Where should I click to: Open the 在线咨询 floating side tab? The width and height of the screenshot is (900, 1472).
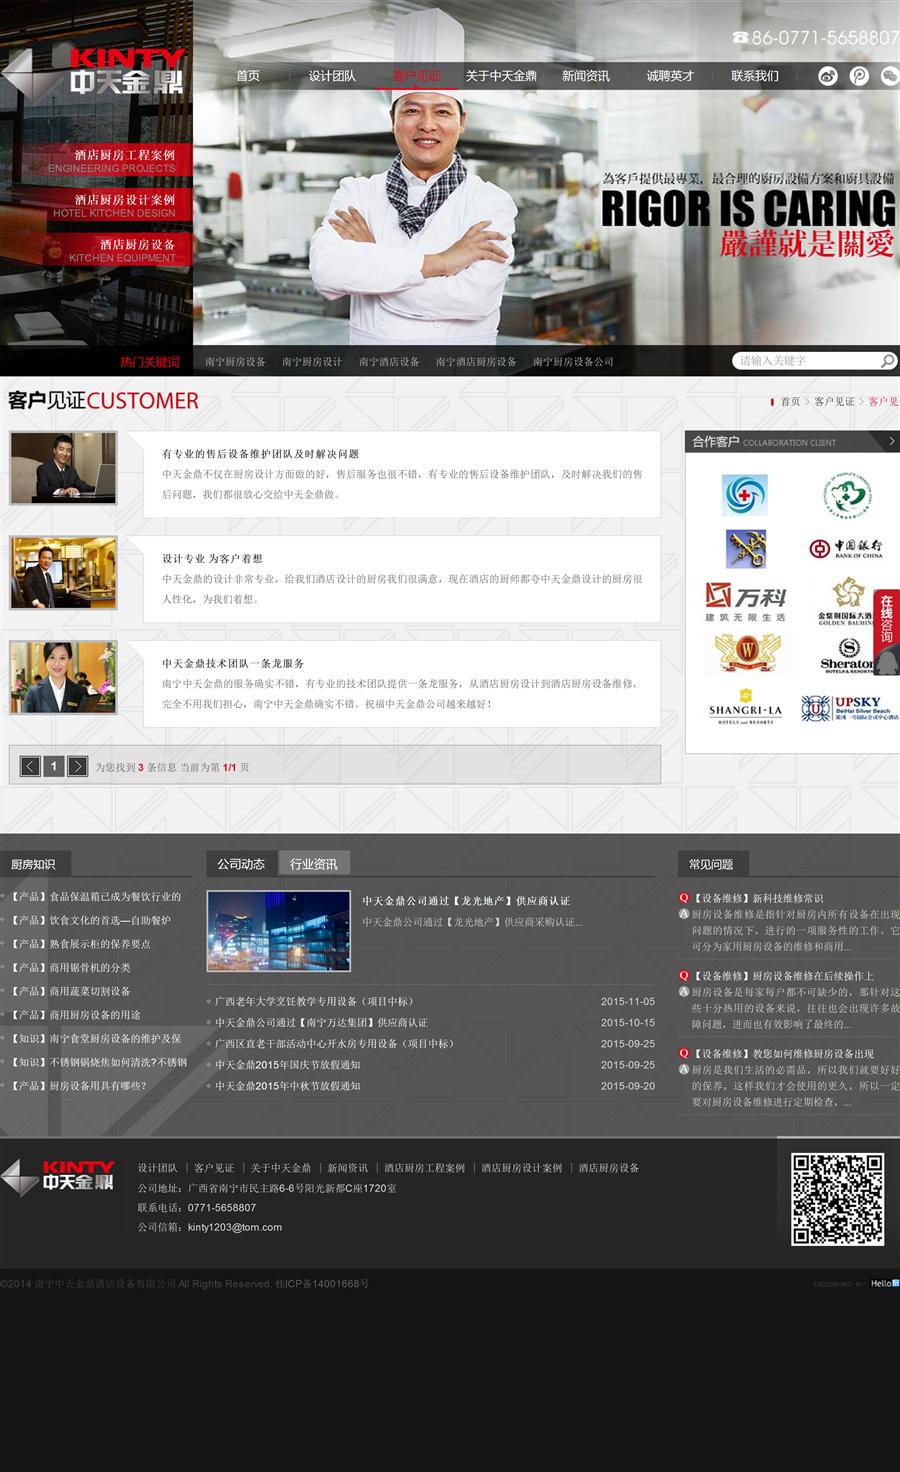click(x=887, y=621)
